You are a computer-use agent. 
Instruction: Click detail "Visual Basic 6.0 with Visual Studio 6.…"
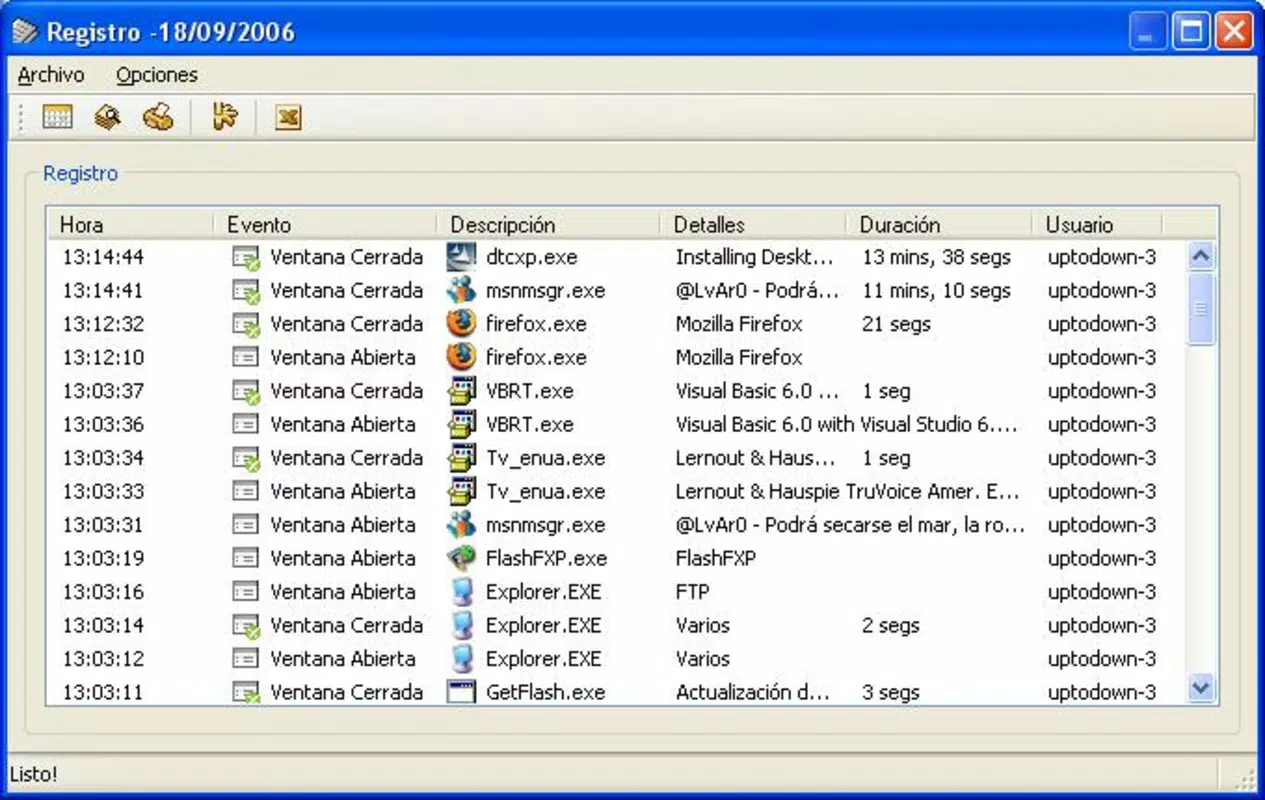click(846, 424)
